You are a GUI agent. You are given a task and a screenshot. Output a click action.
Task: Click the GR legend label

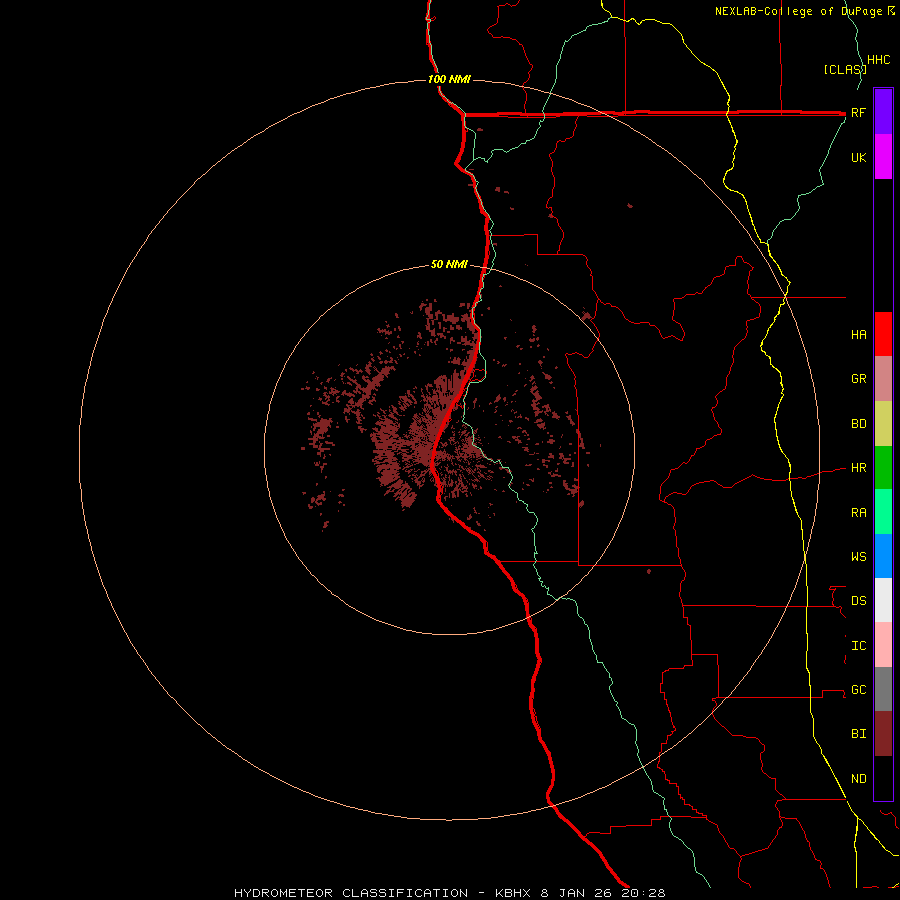[x=858, y=379]
